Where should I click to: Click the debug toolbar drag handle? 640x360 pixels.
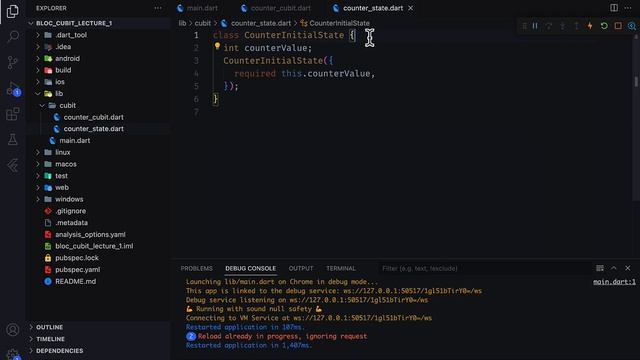pyautogui.click(x=524, y=26)
